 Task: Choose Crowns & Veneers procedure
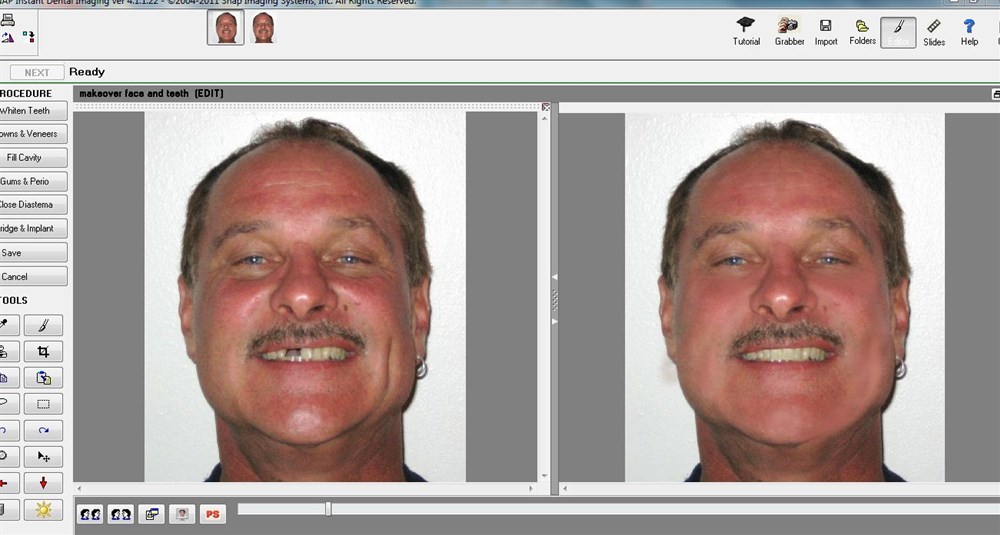pos(33,134)
